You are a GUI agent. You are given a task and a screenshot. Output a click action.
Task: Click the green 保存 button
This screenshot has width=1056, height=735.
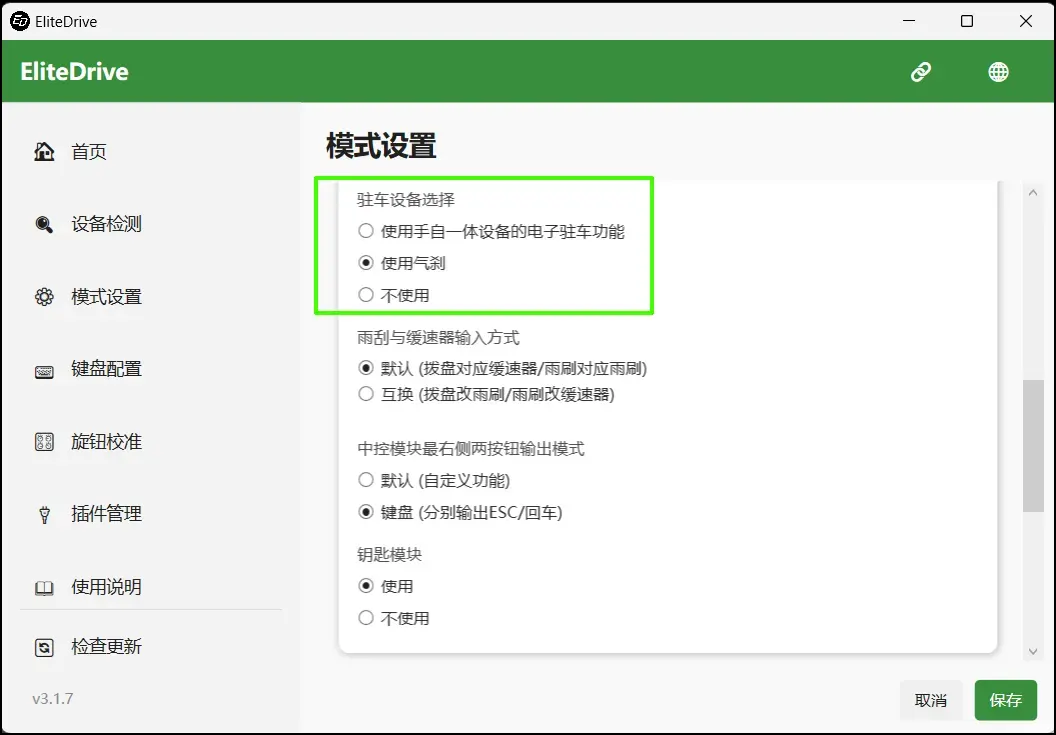click(1005, 701)
